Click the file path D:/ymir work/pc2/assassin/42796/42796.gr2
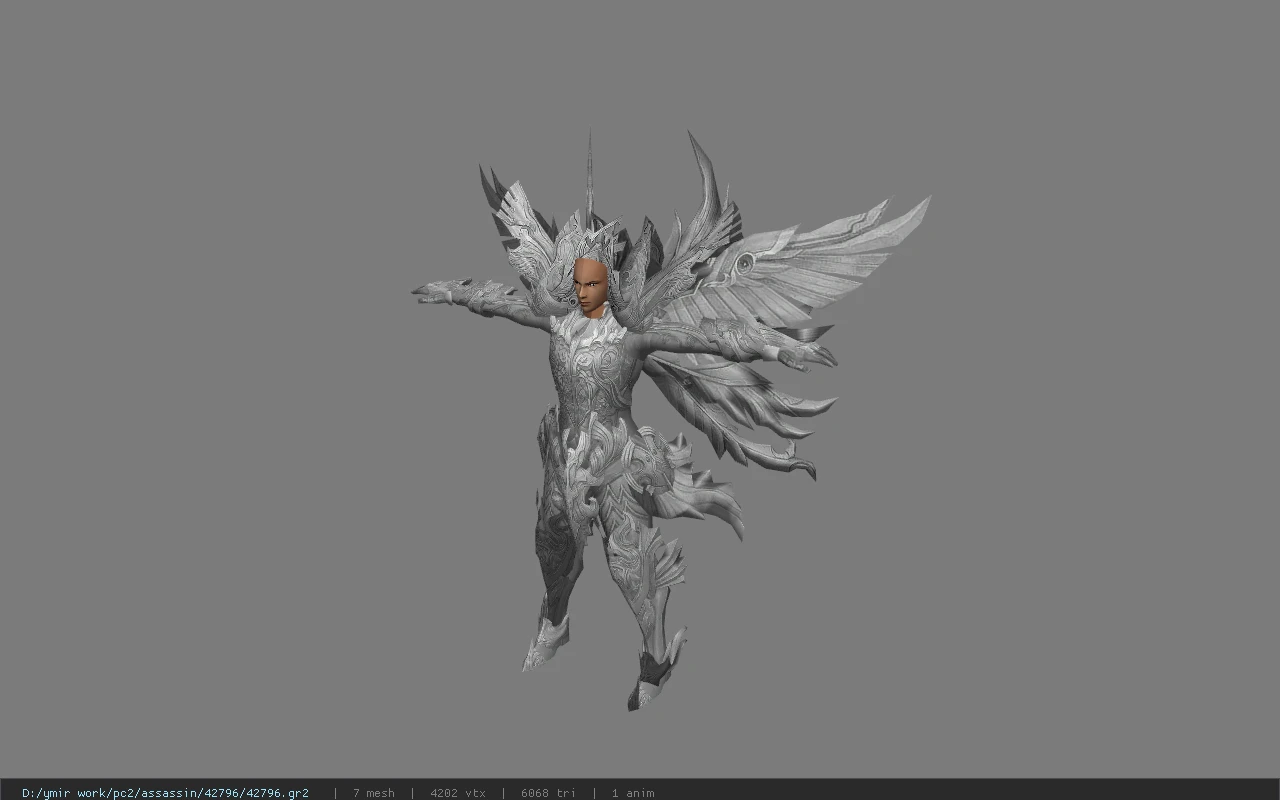Viewport: 1280px width, 800px height. 165,793
